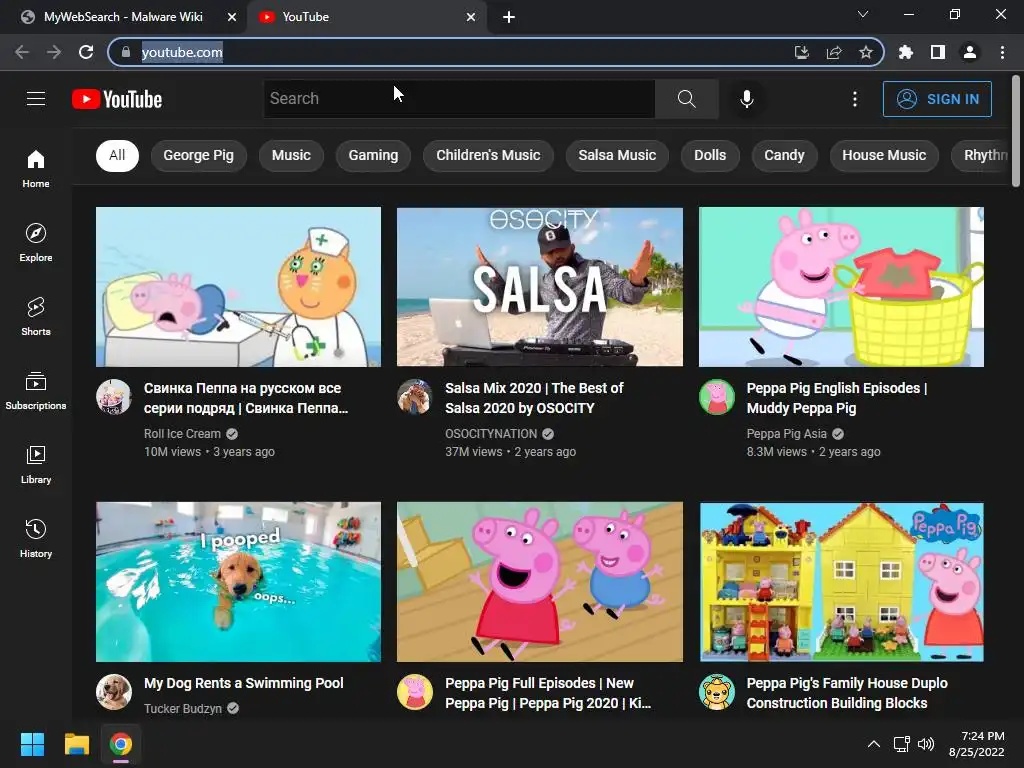Viewport: 1024px width, 768px height.
Task: Click Roll Ice Cream channel avatar
Action: tap(114, 396)
